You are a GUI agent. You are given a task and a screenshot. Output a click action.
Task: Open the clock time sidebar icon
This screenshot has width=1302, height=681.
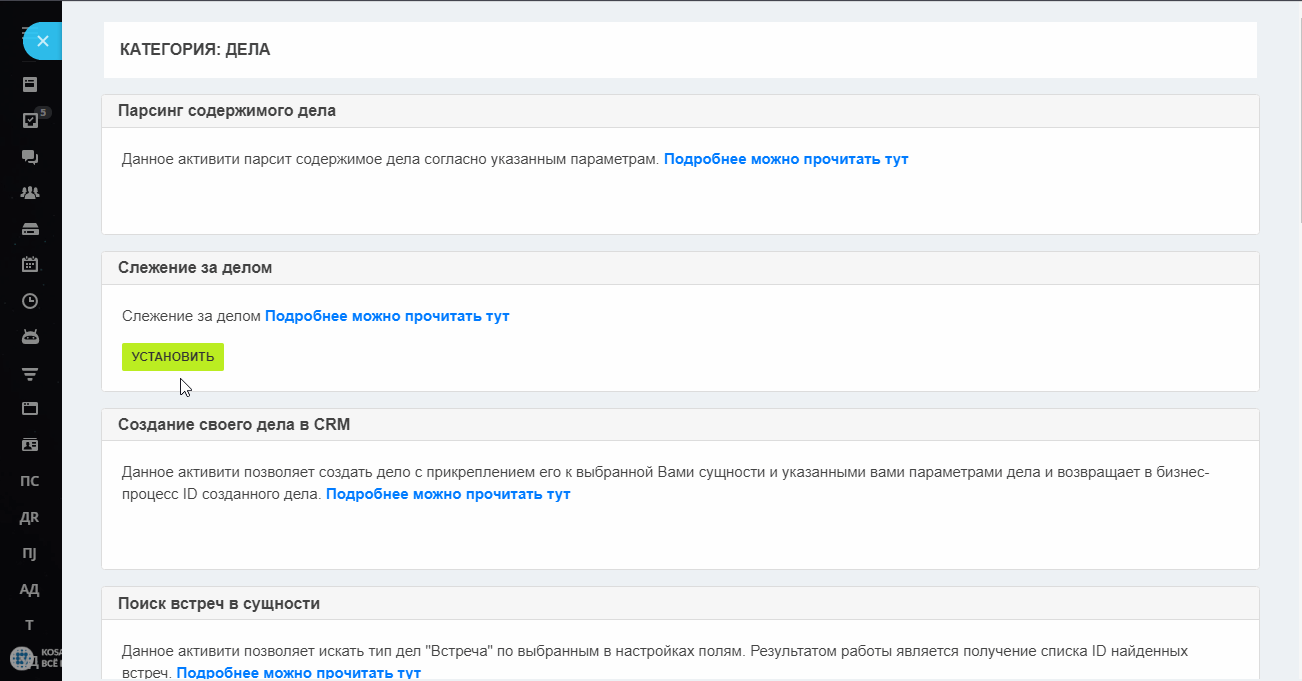(x=30, y=300)
